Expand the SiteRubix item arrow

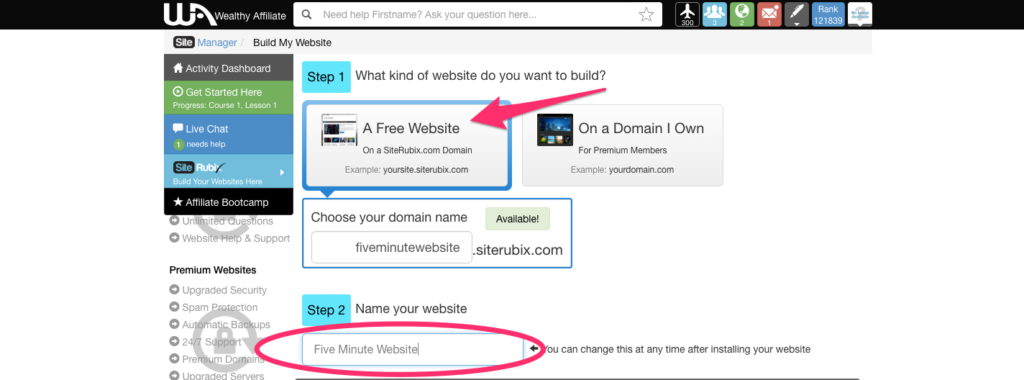click(x=282, y=172)
